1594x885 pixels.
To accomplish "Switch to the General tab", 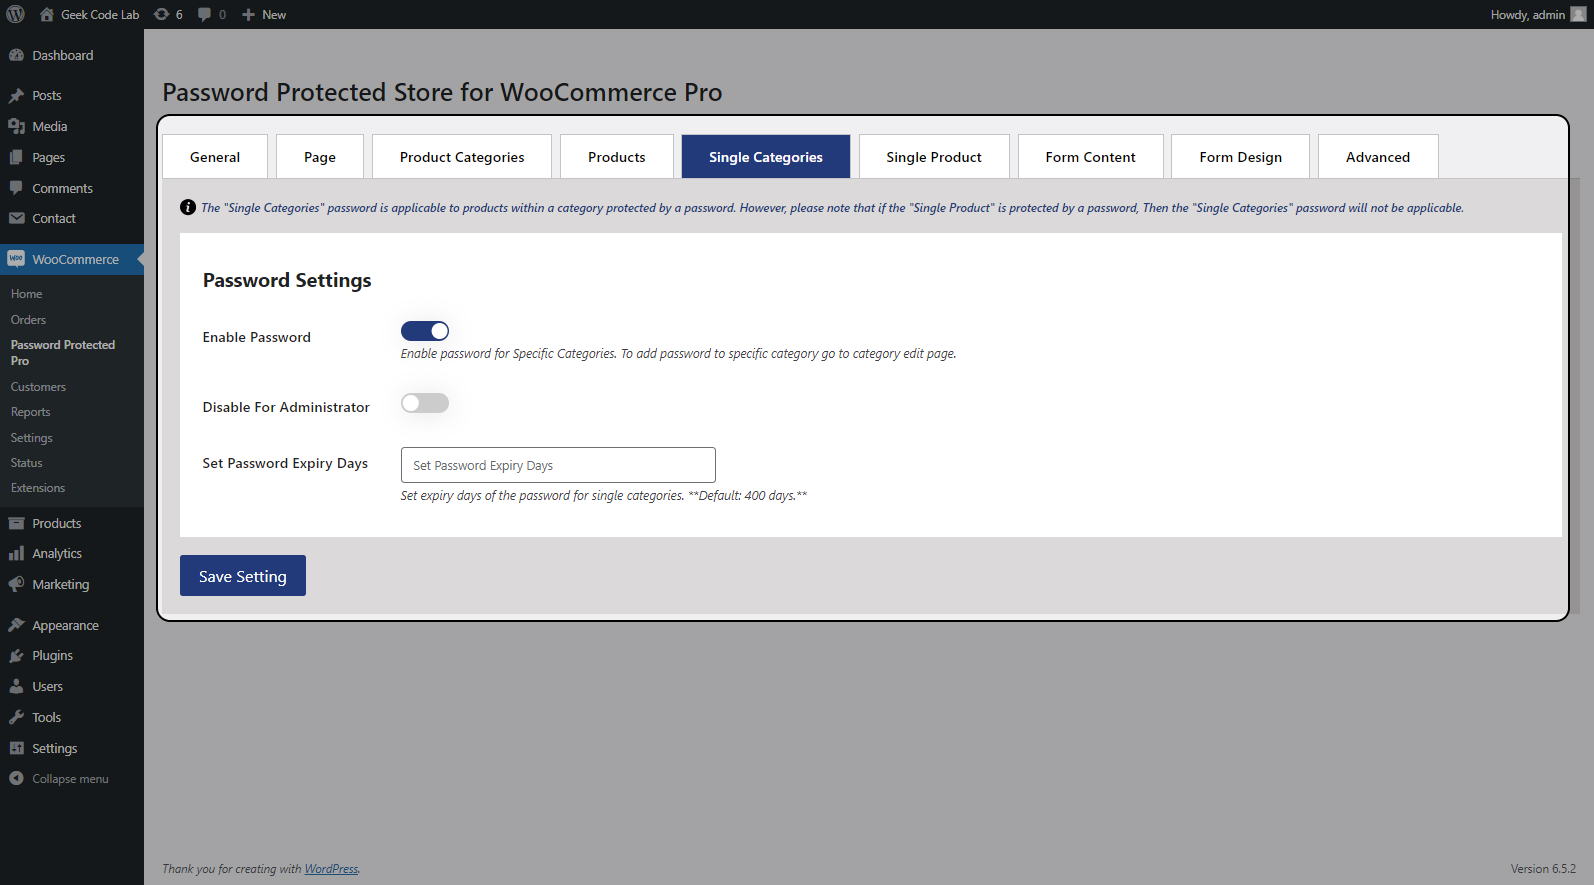I will (x=215, y=157).
